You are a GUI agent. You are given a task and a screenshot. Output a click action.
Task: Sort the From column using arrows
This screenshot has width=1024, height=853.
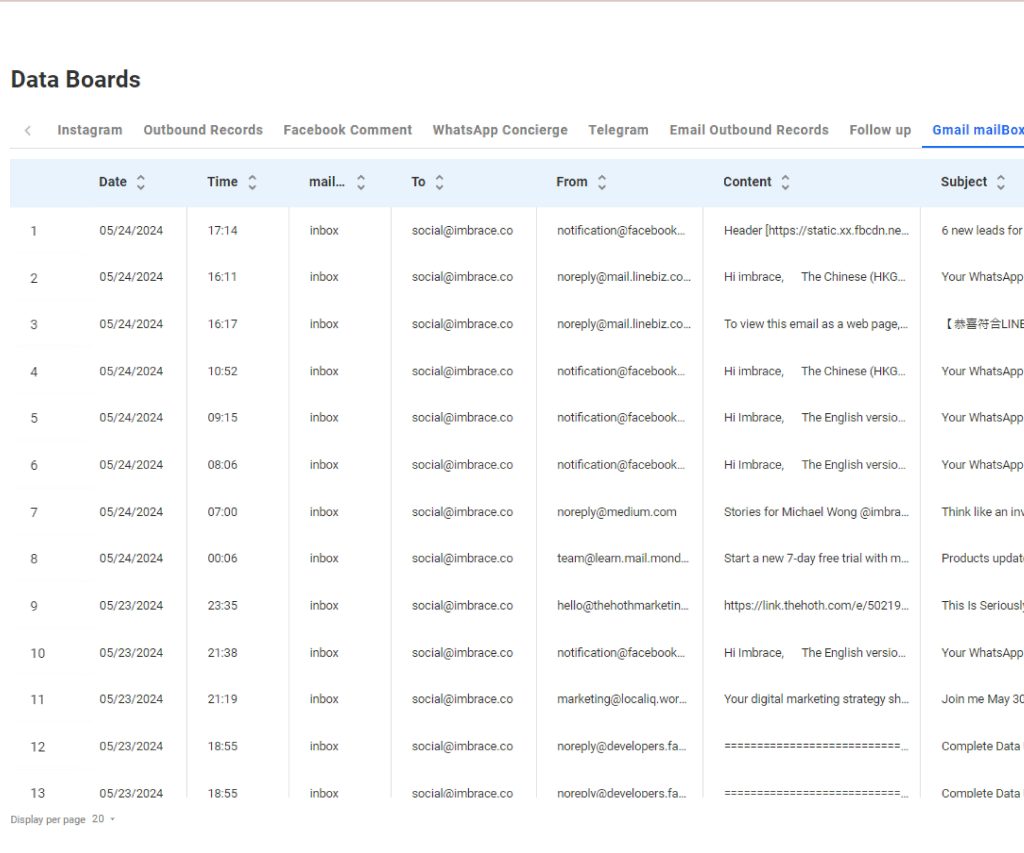(602, 182)
